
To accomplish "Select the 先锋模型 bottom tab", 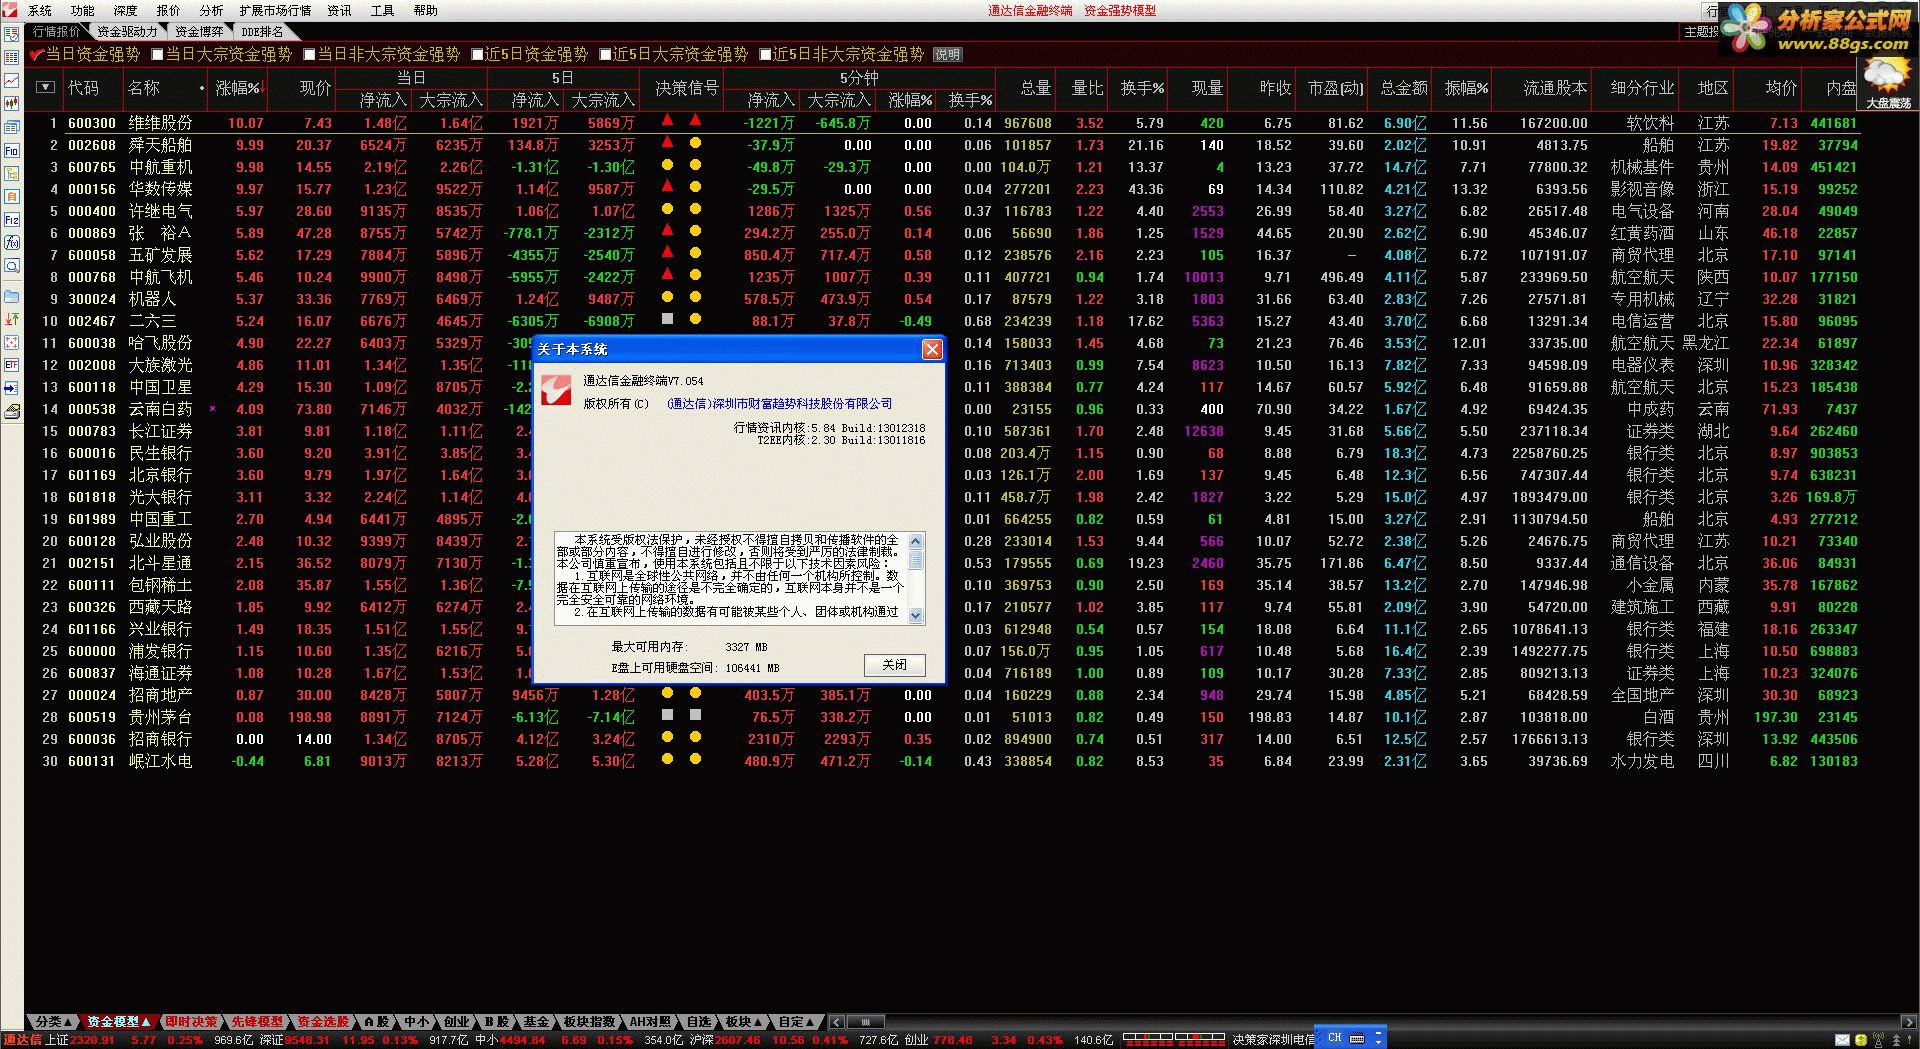I will [257, 1021].
